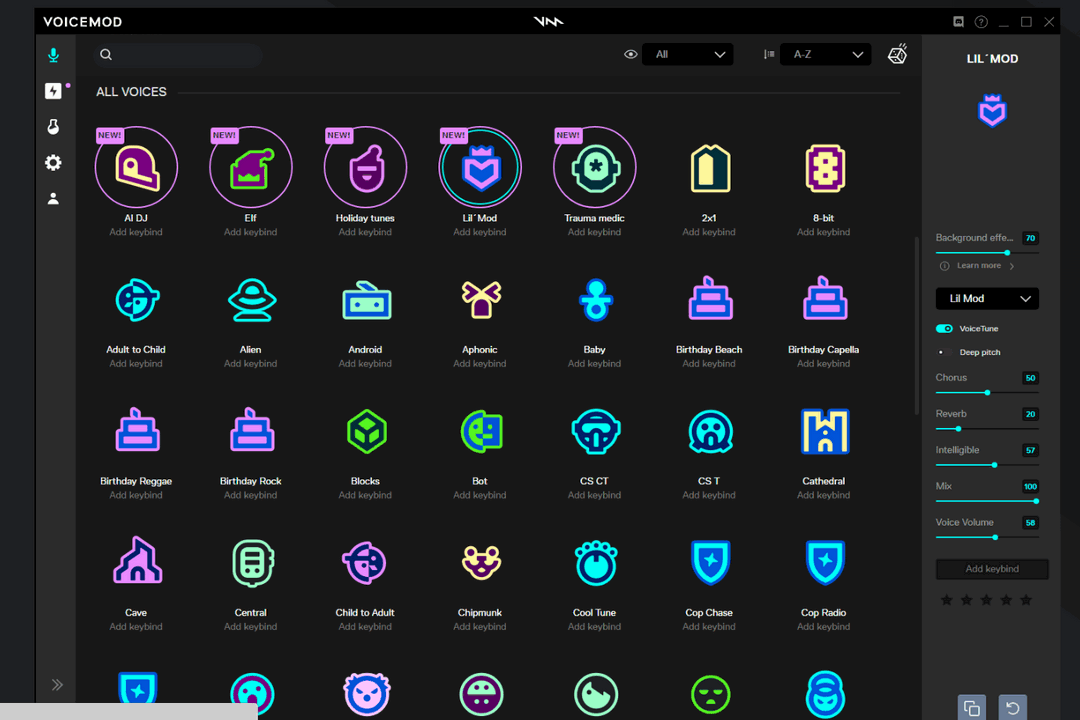Open the account profile tab
This screenshot has width=1080, height=720.
54,199
